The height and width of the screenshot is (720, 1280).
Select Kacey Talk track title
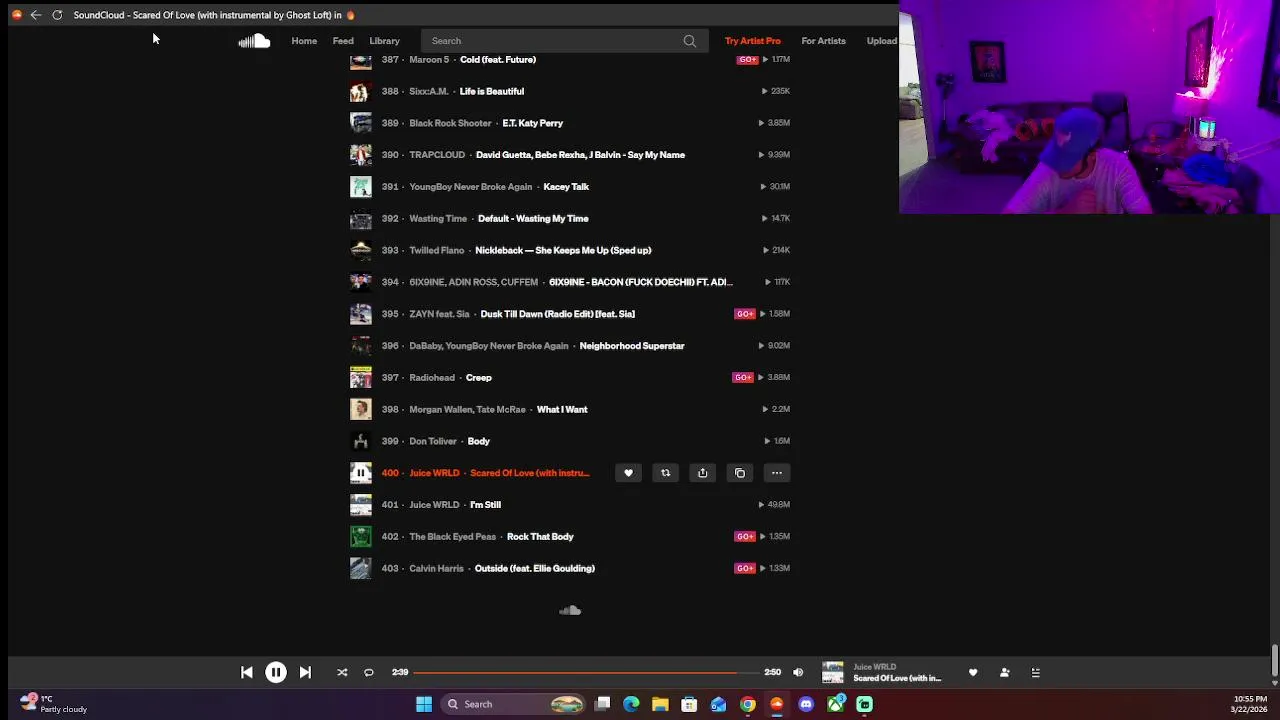(x=566, y=187)
